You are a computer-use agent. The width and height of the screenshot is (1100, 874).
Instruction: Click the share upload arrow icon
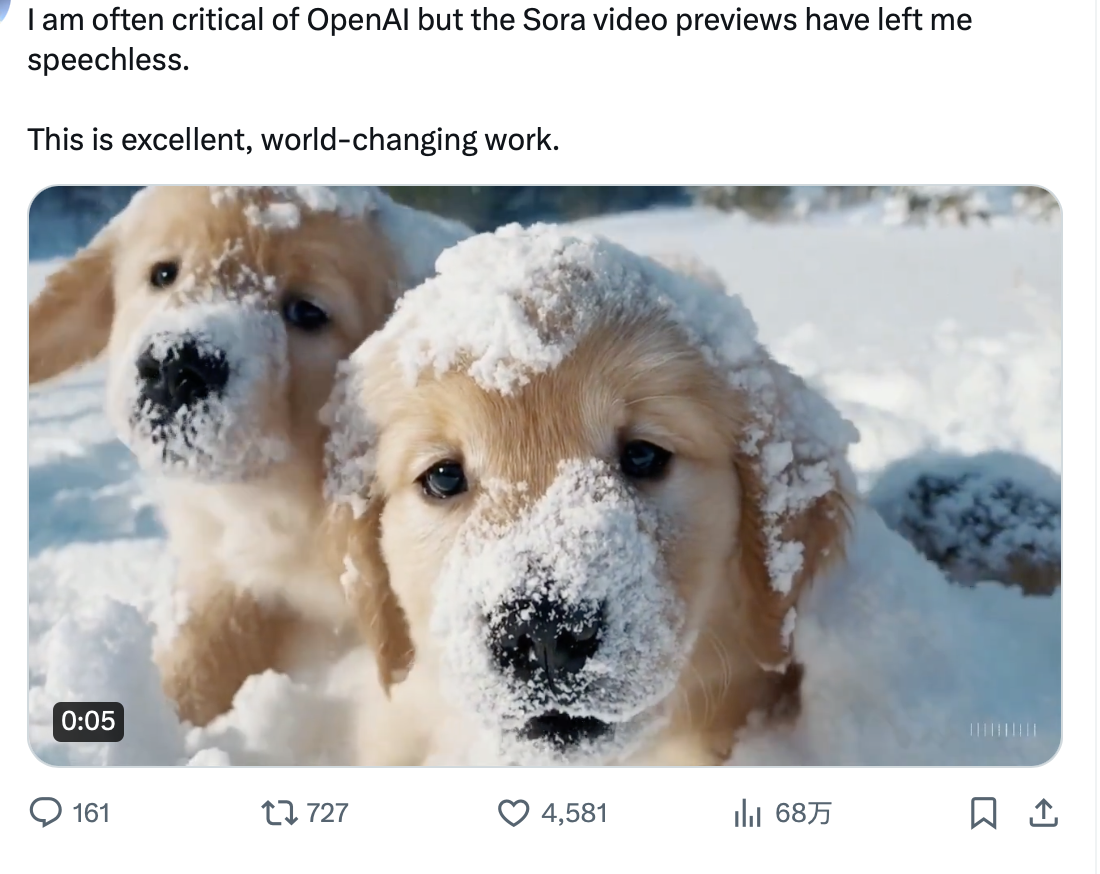(1043, 813)
